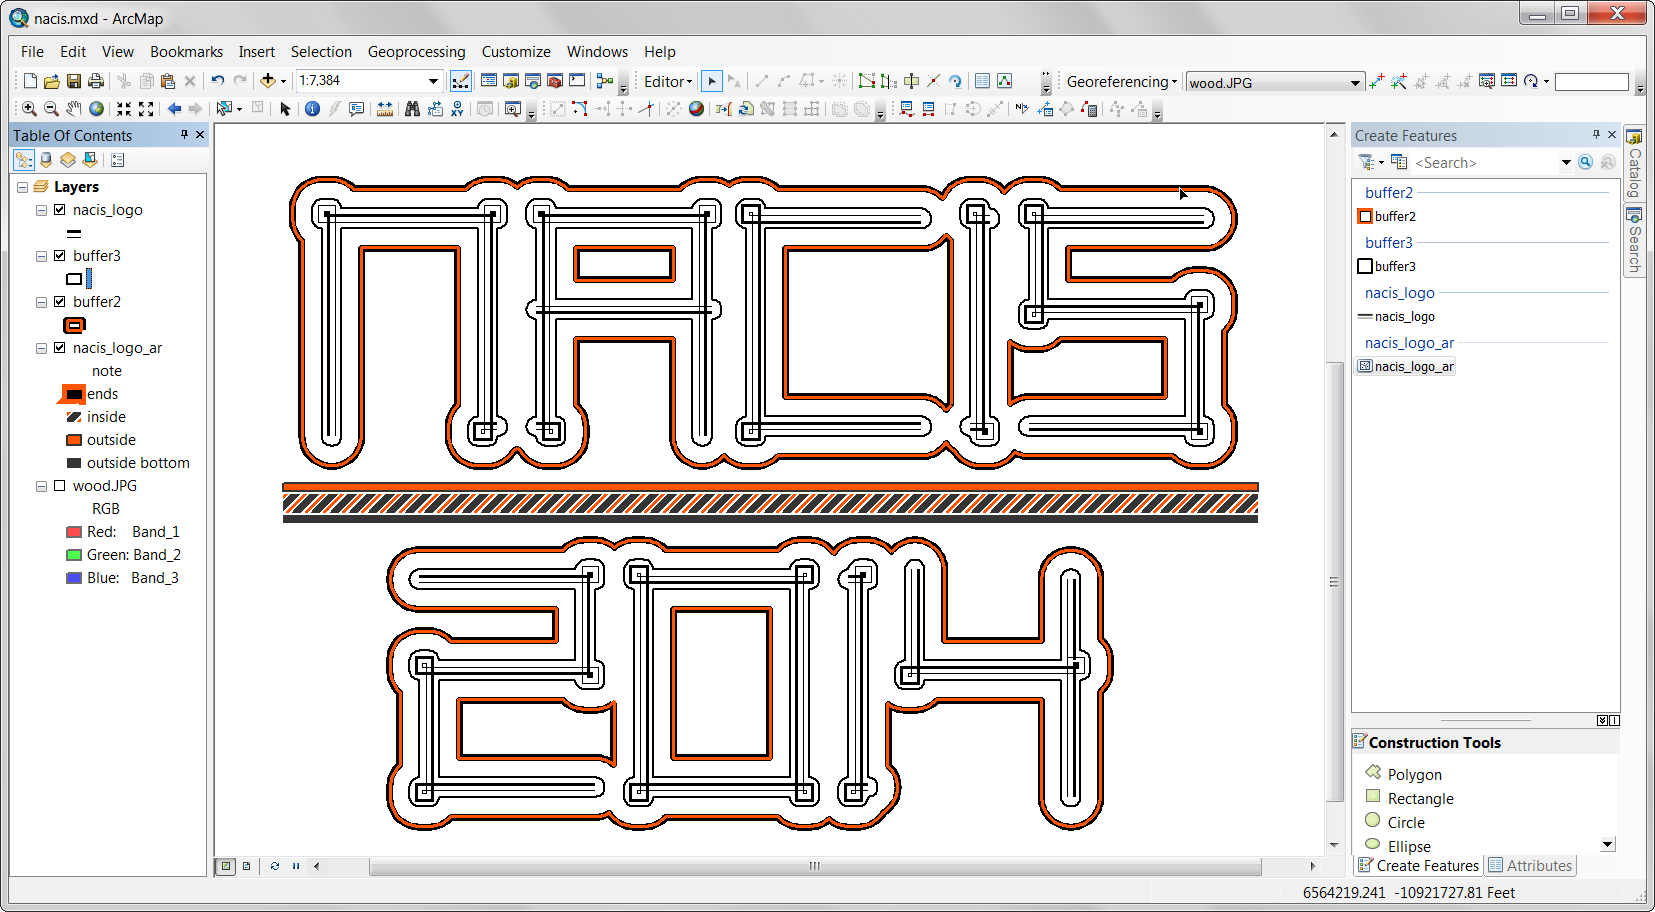Viewport: 1655px width, 912px height.
Task: Choose the Circle construction tool
Action: coord(1395,822)
